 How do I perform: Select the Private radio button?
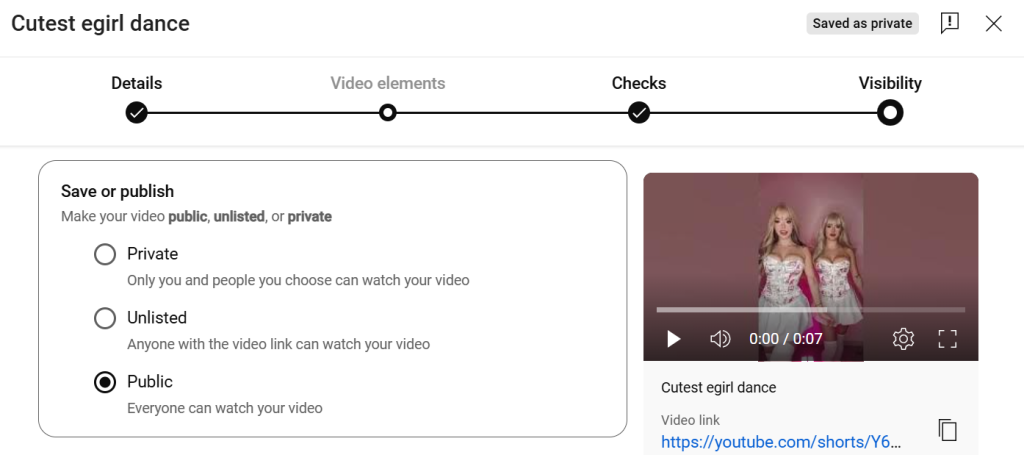point(104,254)
